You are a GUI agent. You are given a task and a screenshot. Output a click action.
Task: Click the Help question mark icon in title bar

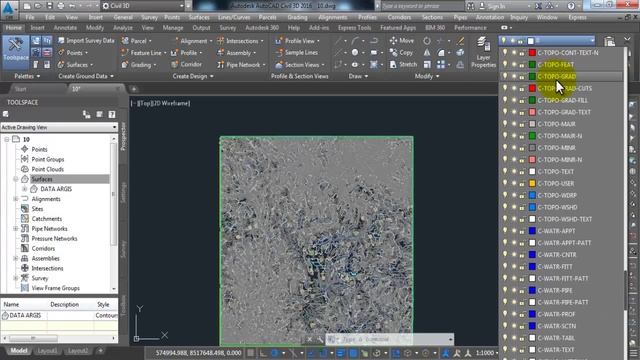tap(571, 6)
